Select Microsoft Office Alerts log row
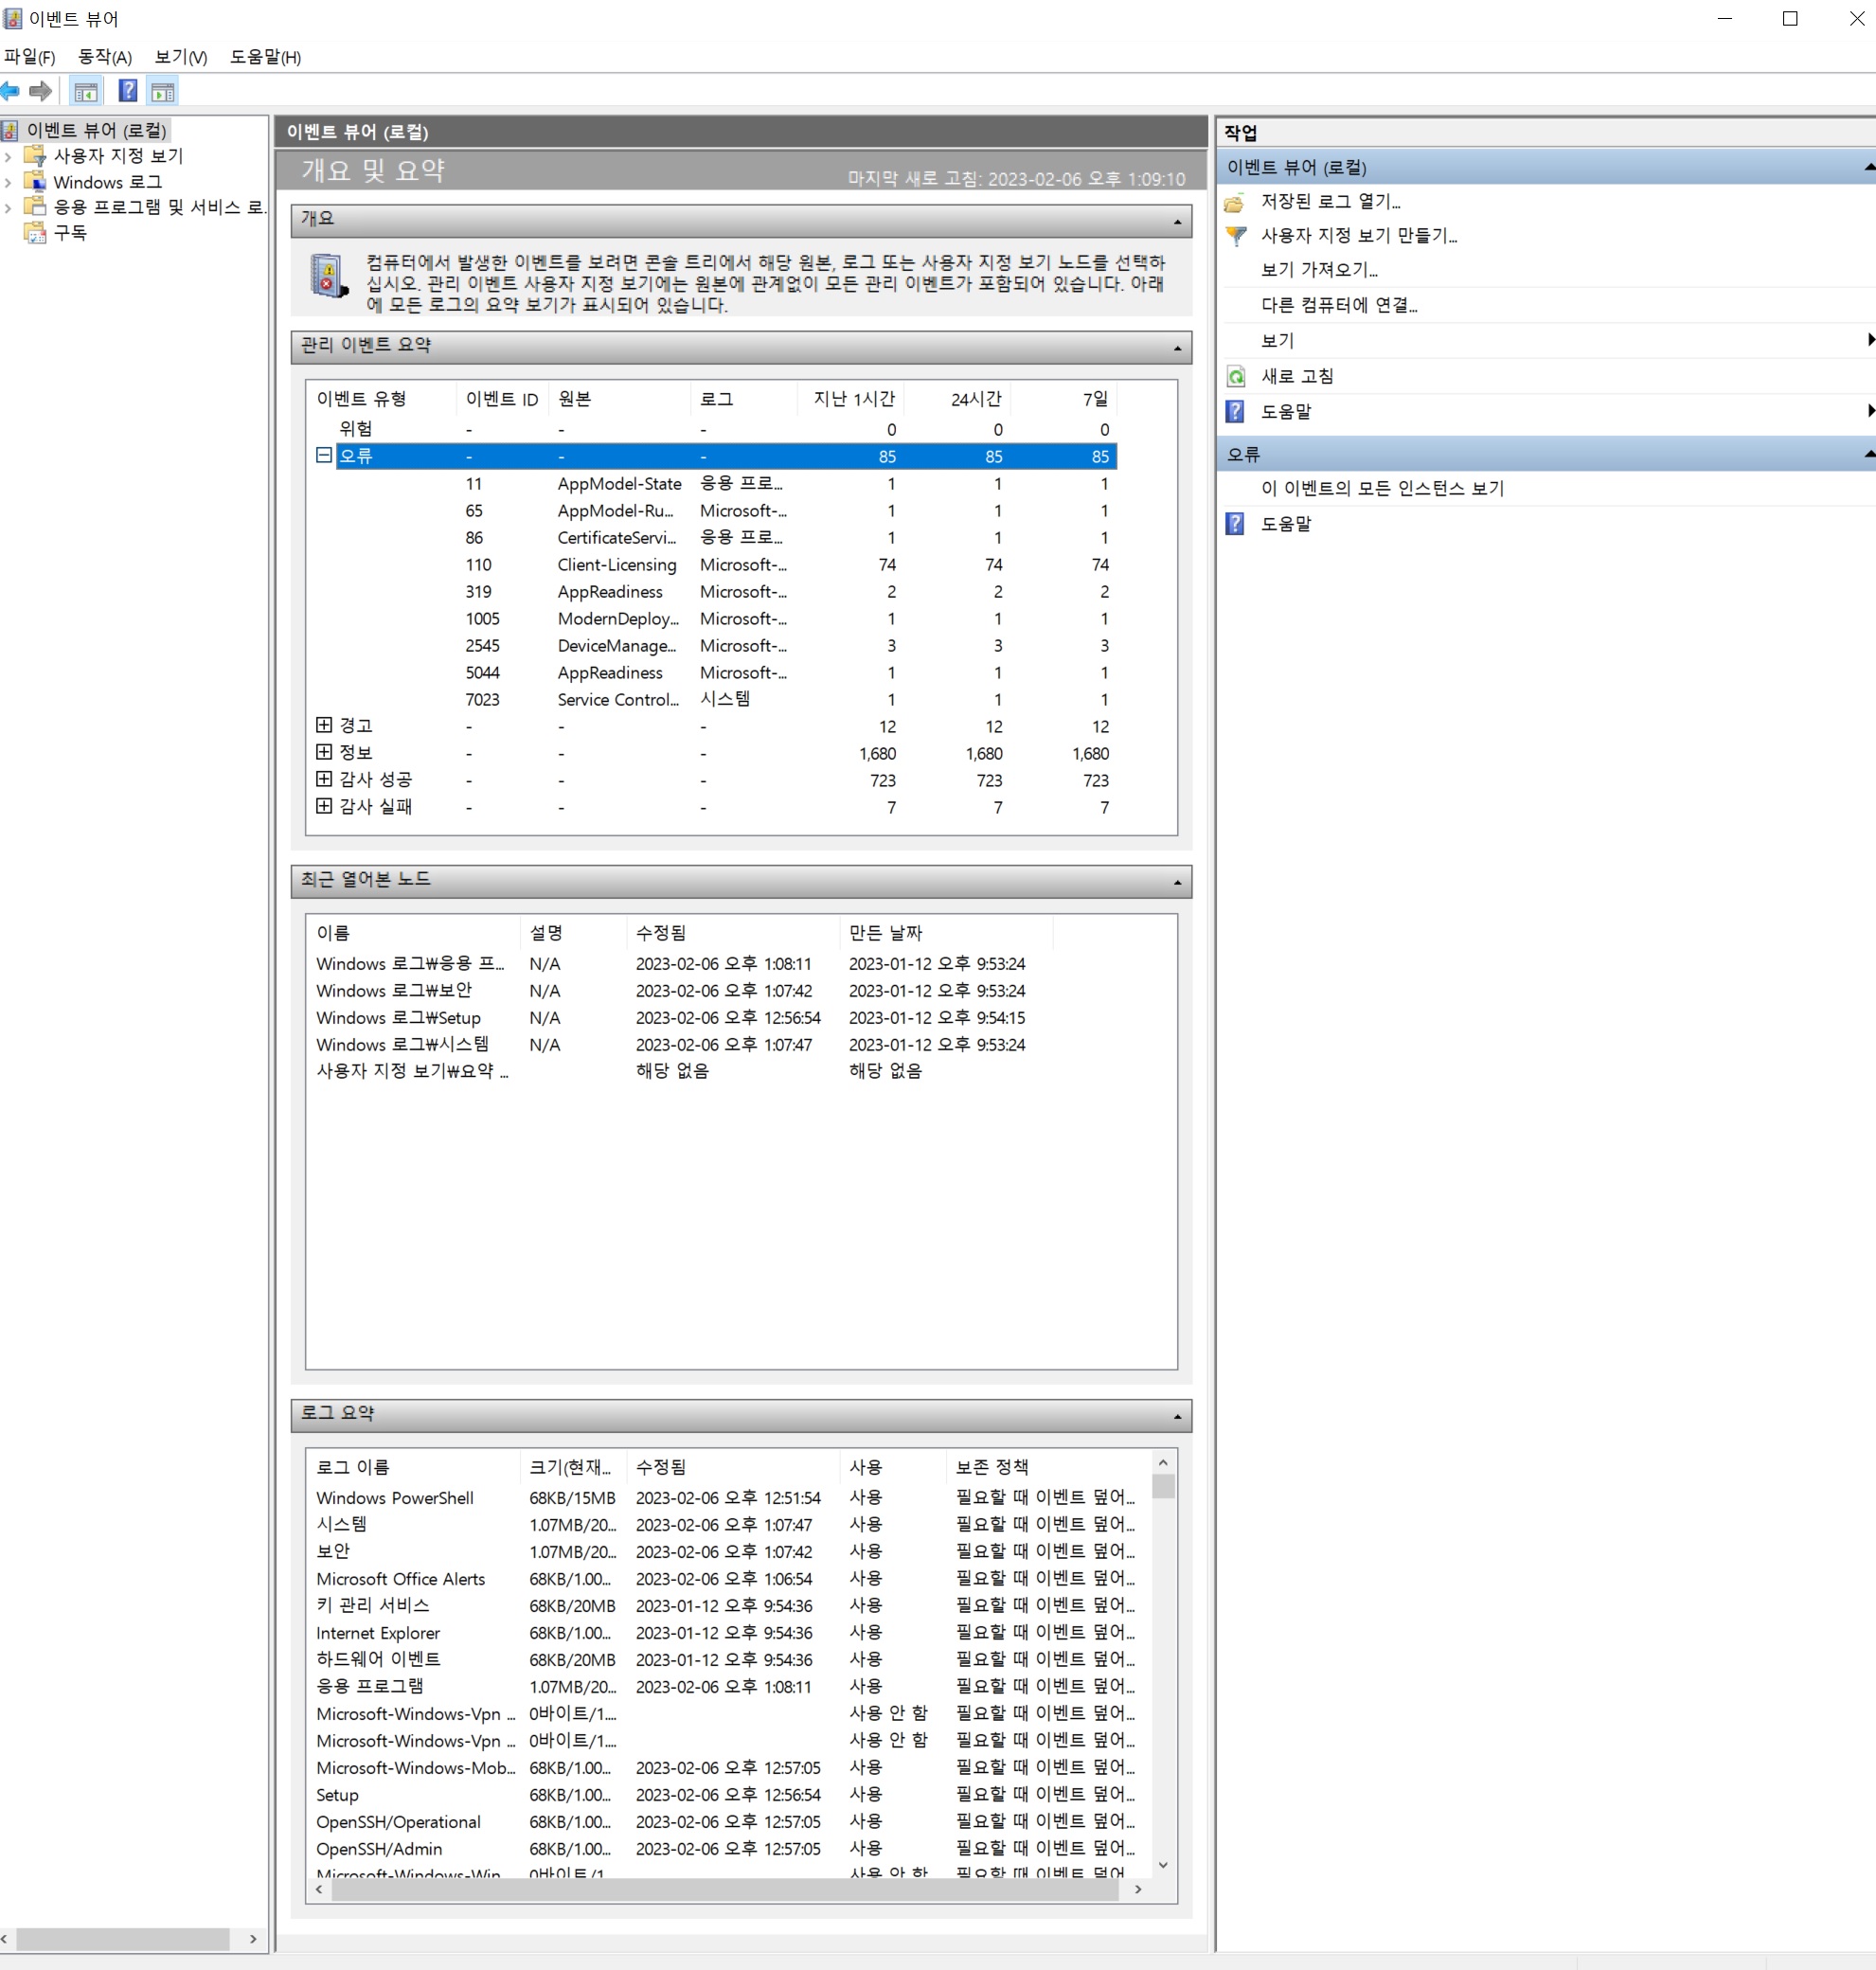 coord(728,1579)
